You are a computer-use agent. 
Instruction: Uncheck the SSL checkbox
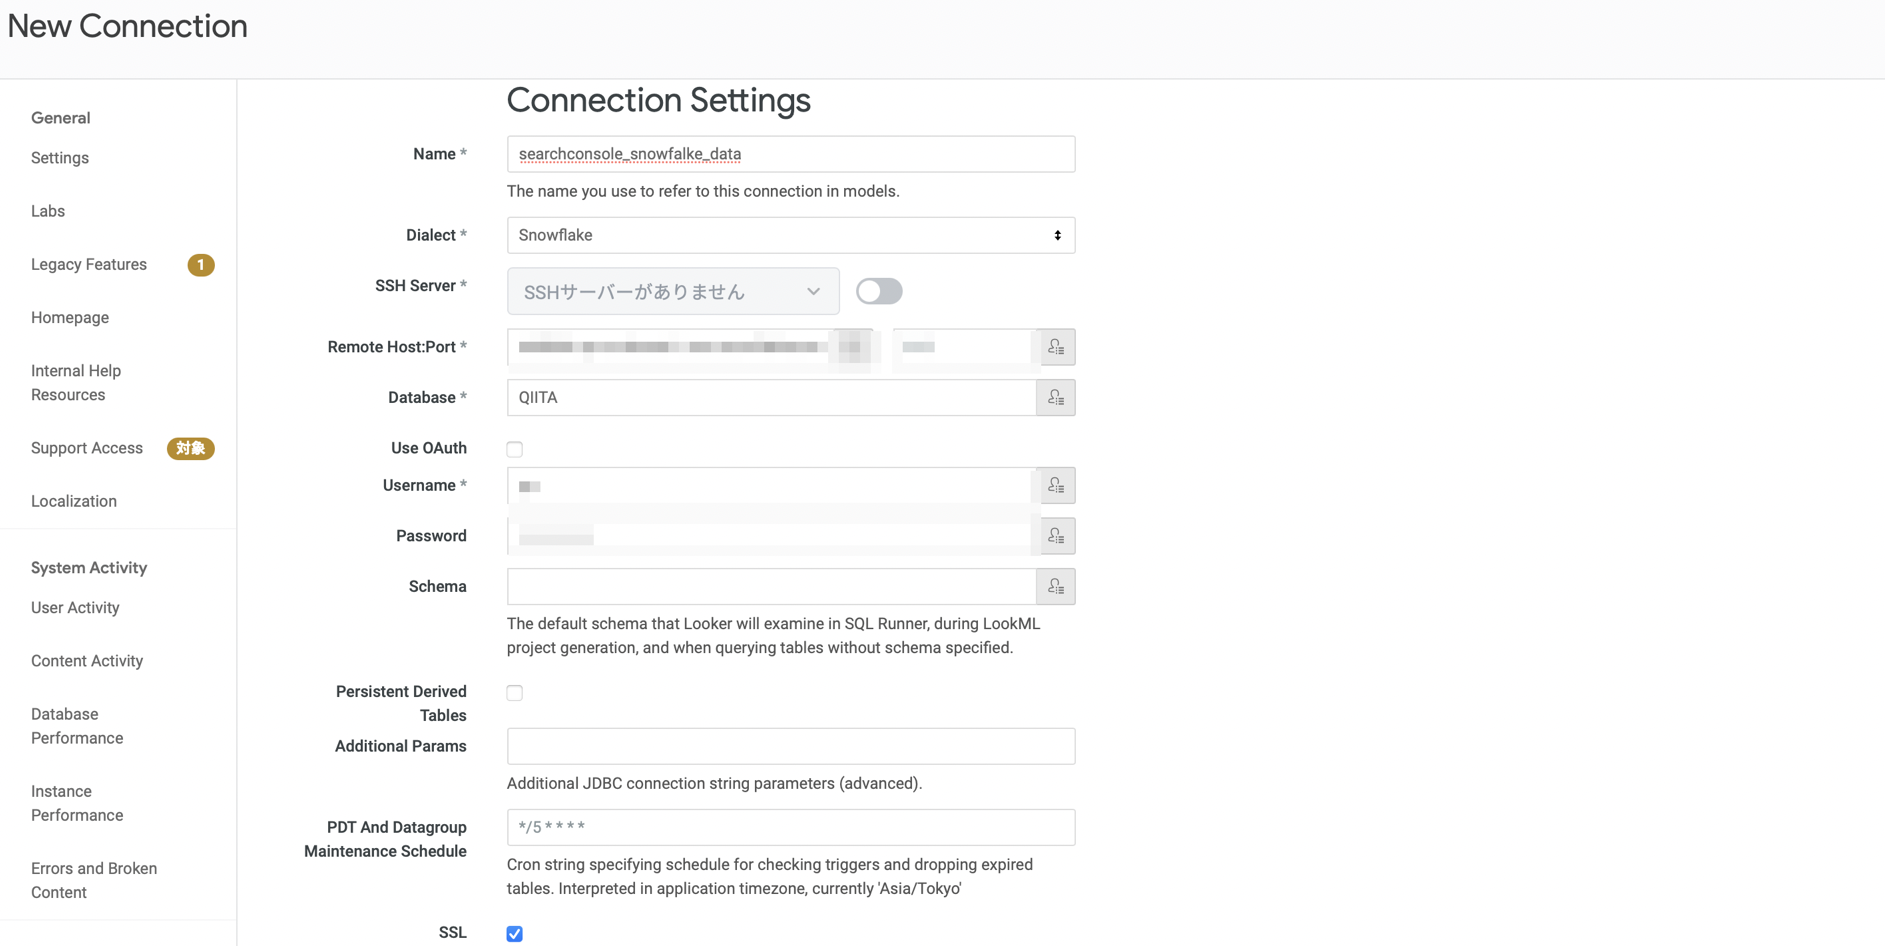[x=514, y=933]
